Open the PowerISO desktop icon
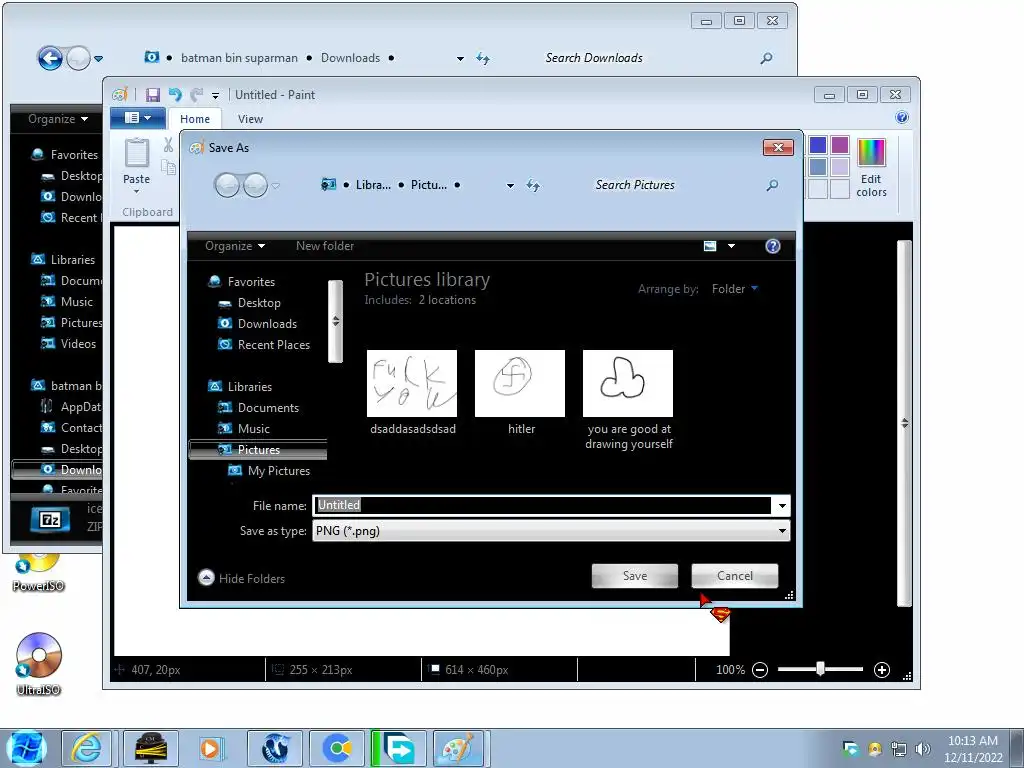The height and width of the screenshot is (768, 1024). (39, 572)
